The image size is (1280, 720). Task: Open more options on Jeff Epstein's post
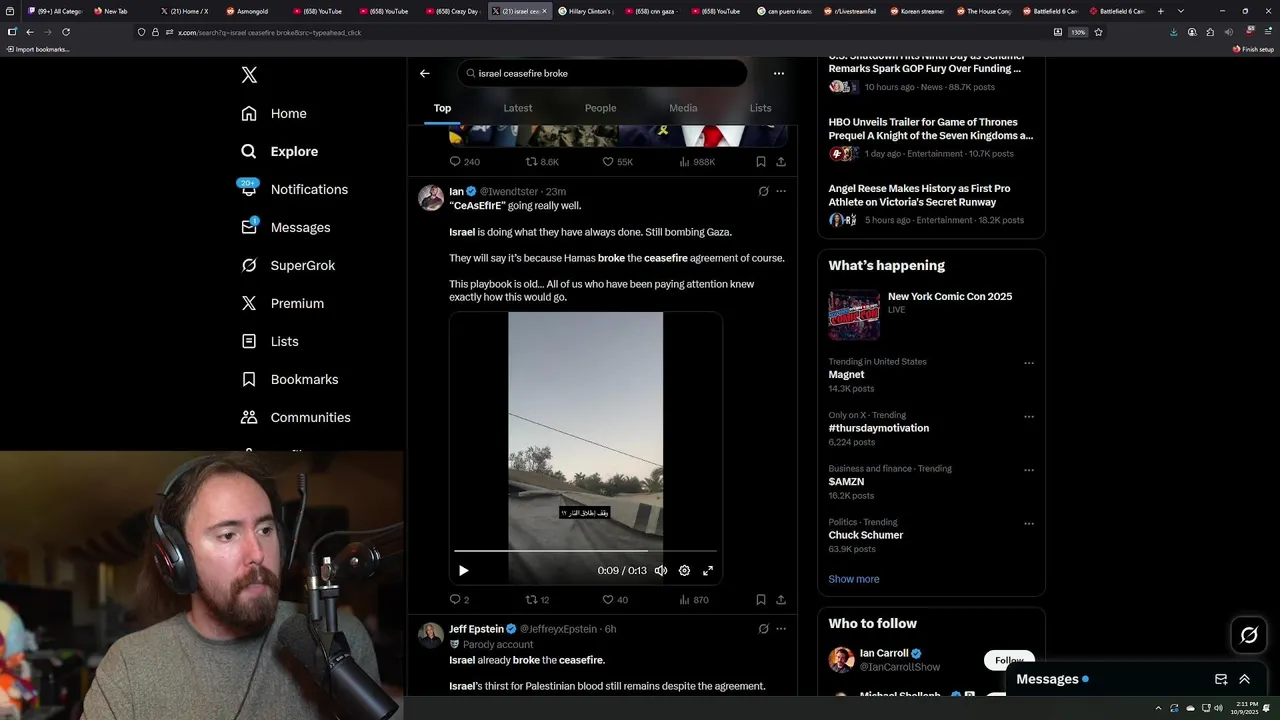(x=781, y=629)
